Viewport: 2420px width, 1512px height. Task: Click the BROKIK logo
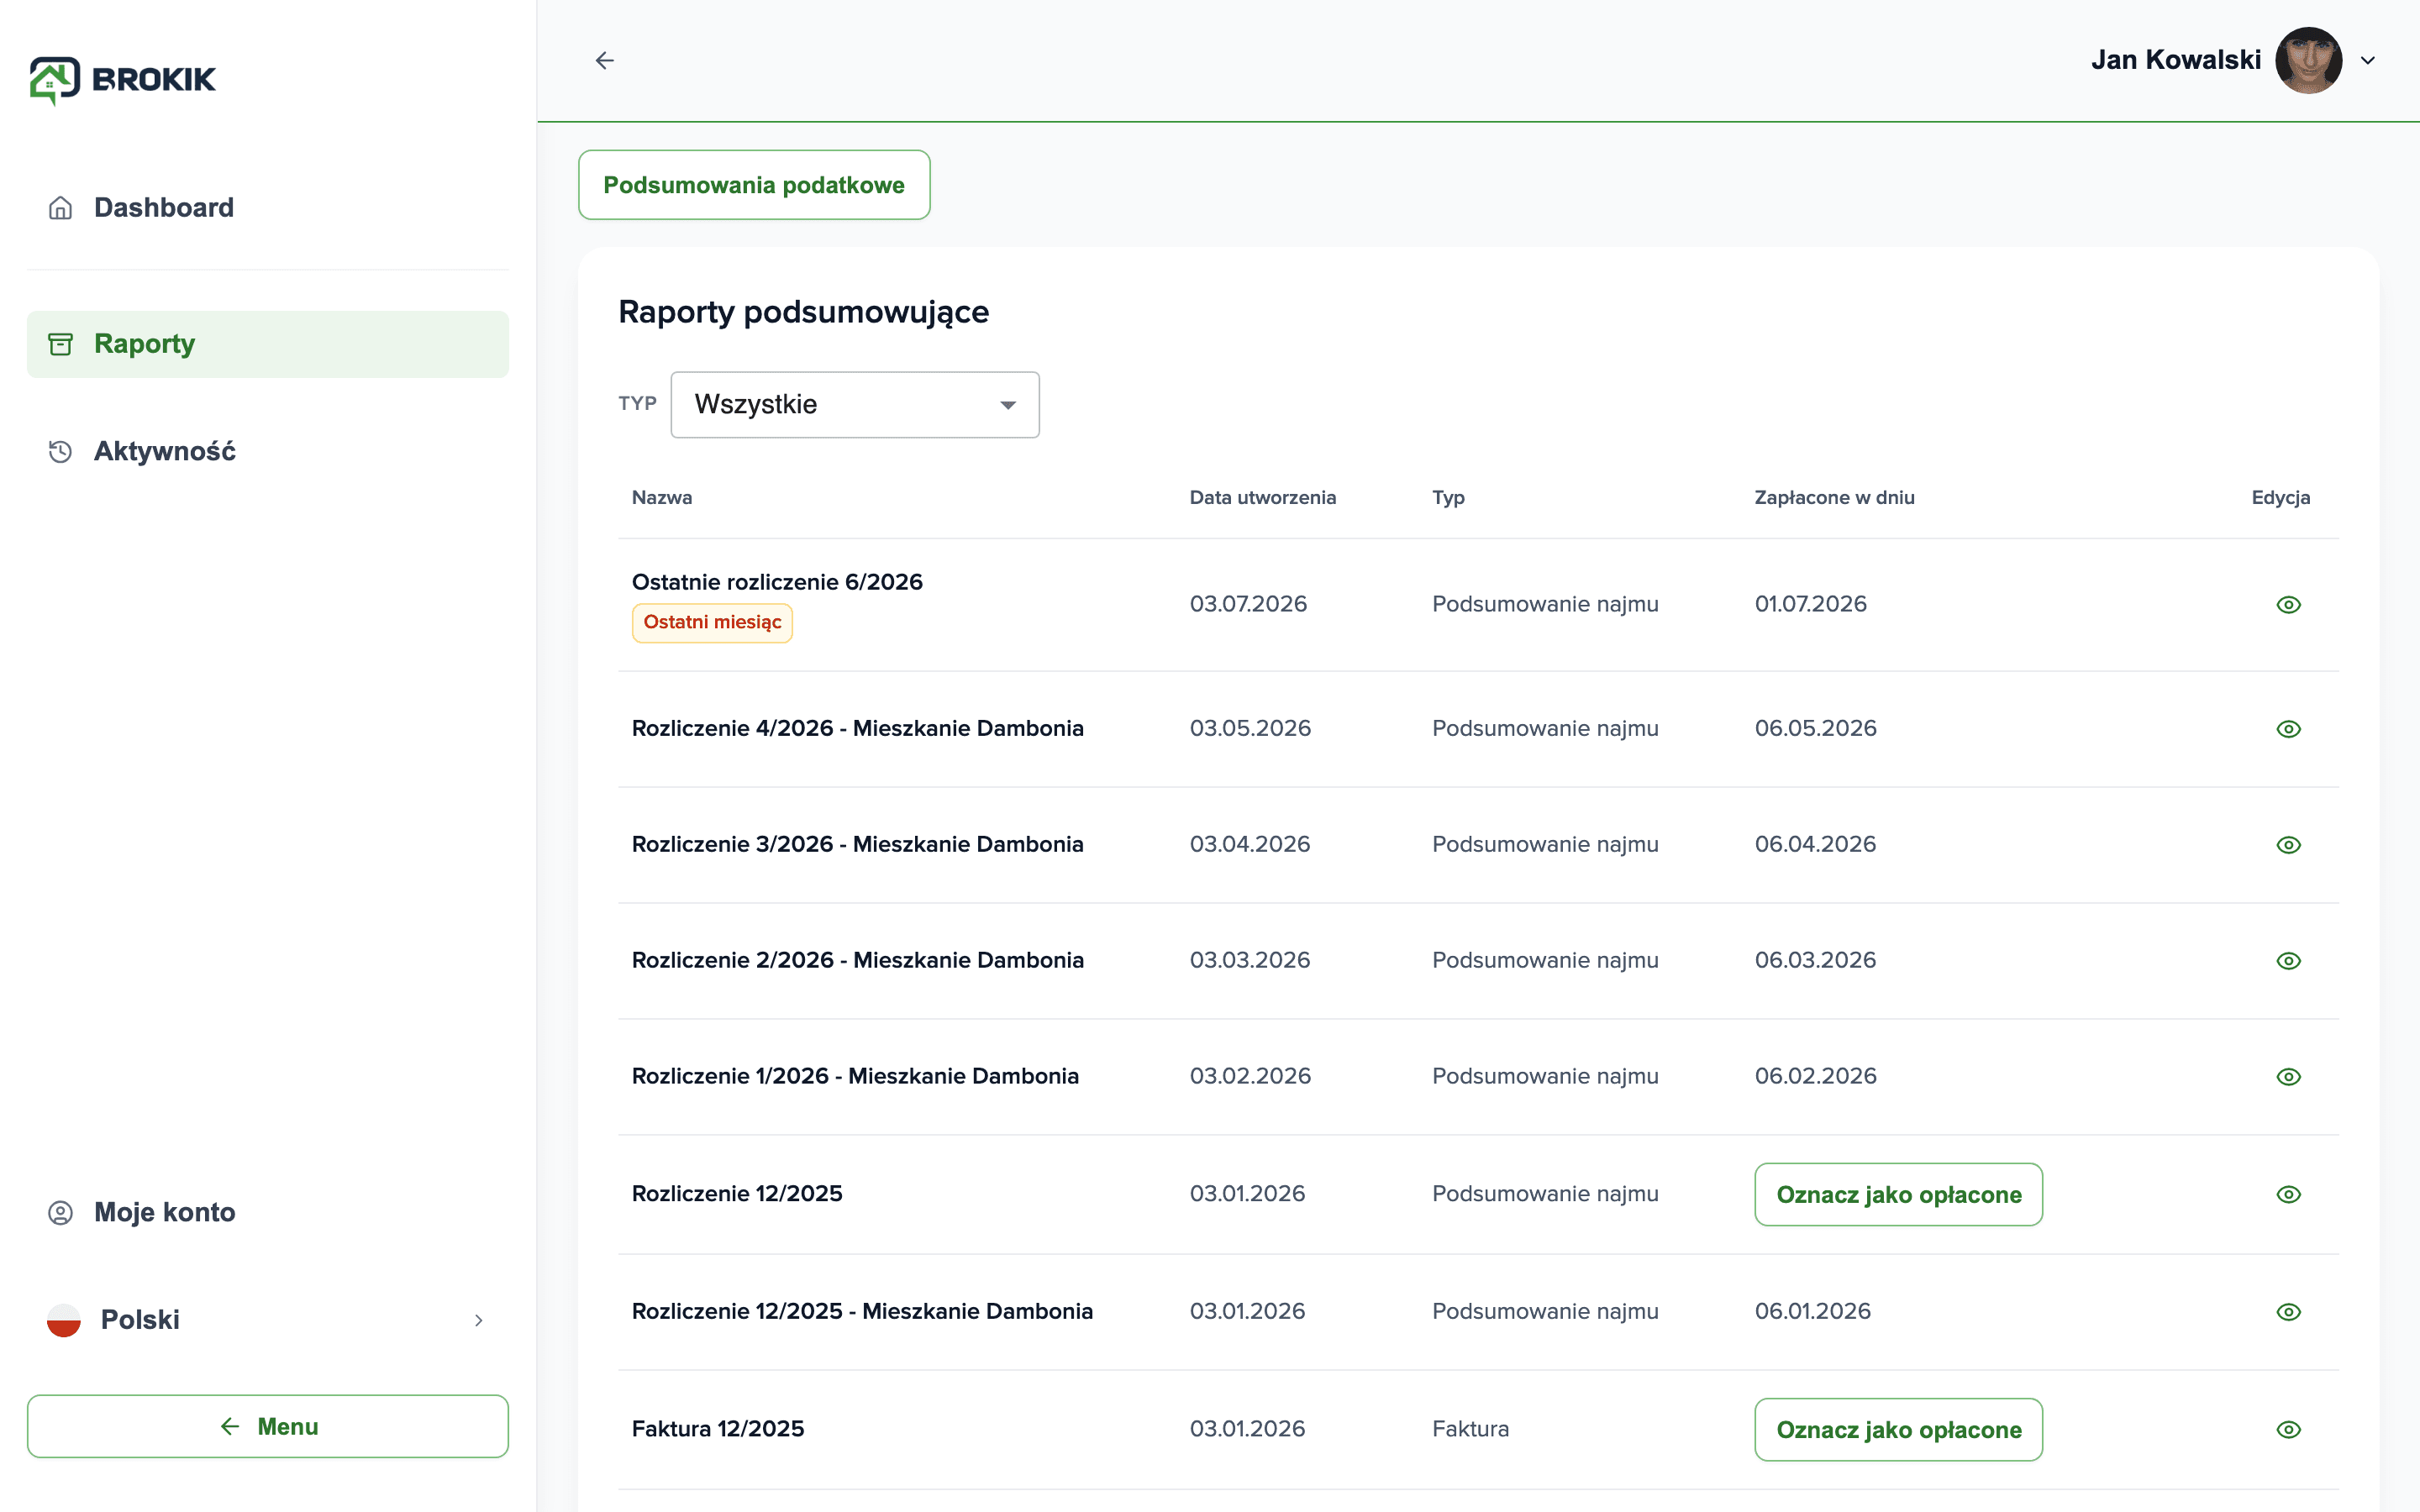(x=123, y=80)
